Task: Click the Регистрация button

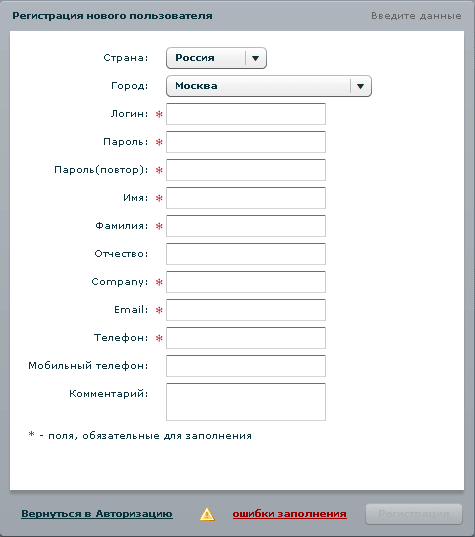Action: 414,514
